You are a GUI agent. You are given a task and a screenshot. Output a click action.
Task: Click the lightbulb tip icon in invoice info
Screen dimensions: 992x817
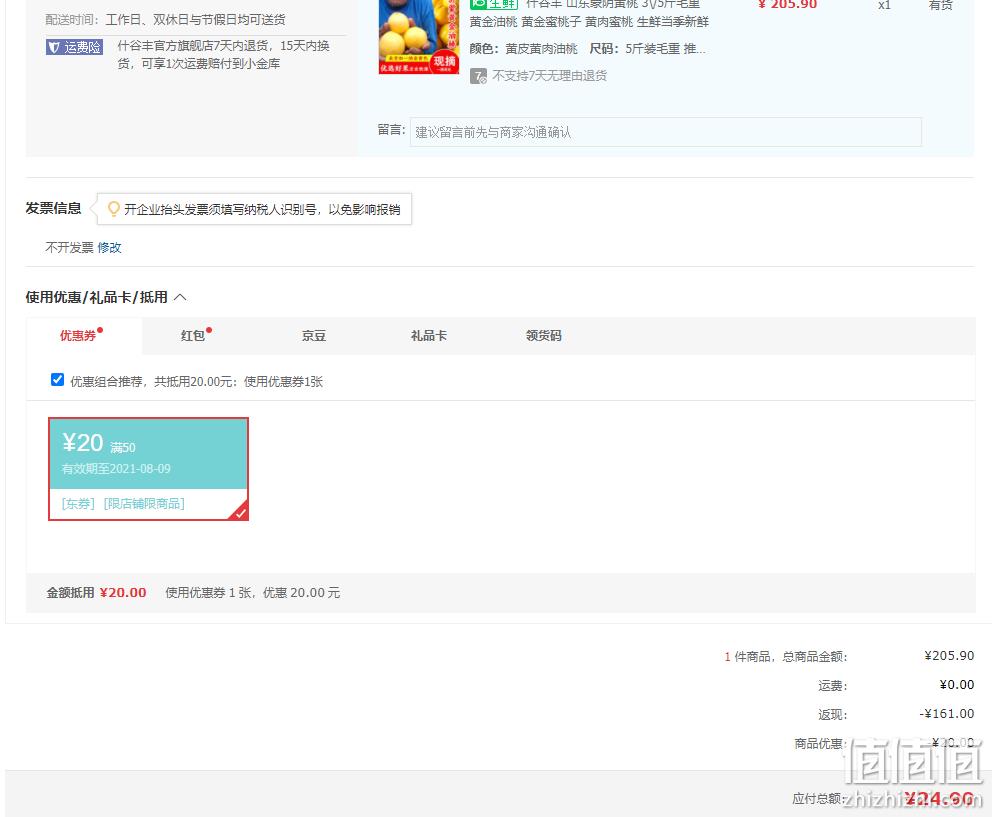click(114, 209)
